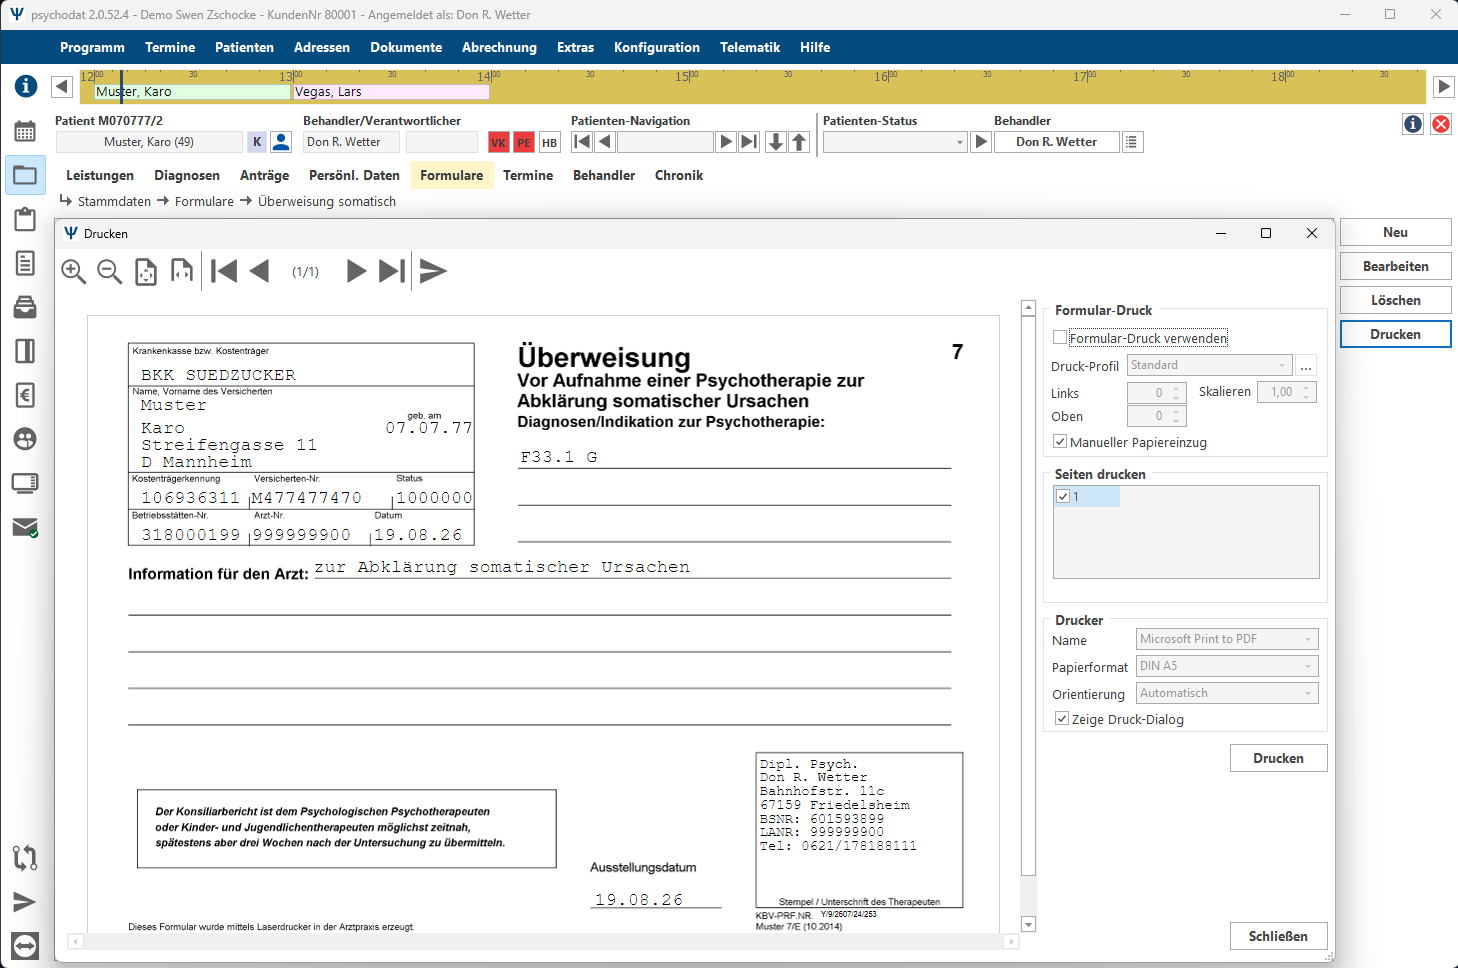Click the preview vertical scrollbar
The image size is (1458, 968).
[1028, 616]
